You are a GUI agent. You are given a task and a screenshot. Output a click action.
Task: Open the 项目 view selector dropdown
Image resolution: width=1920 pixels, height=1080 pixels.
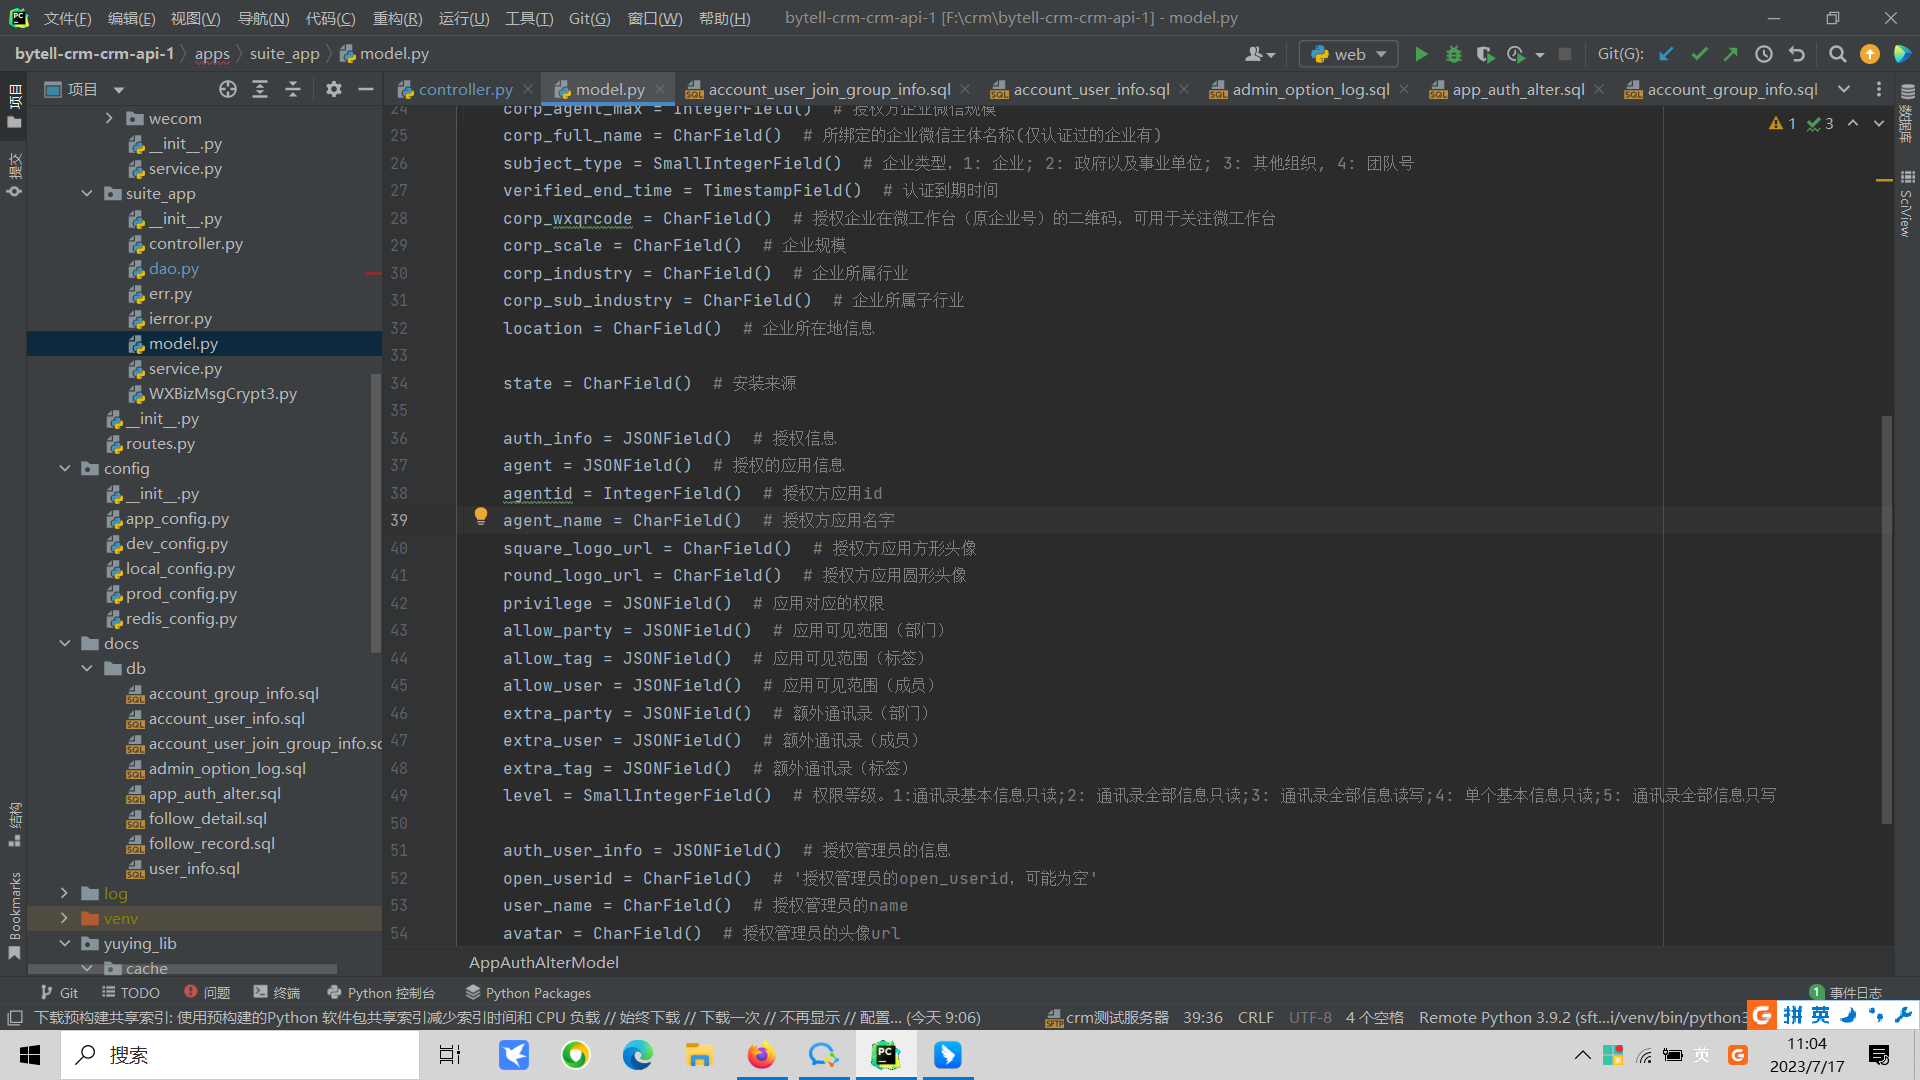click(x=85, y=89)
